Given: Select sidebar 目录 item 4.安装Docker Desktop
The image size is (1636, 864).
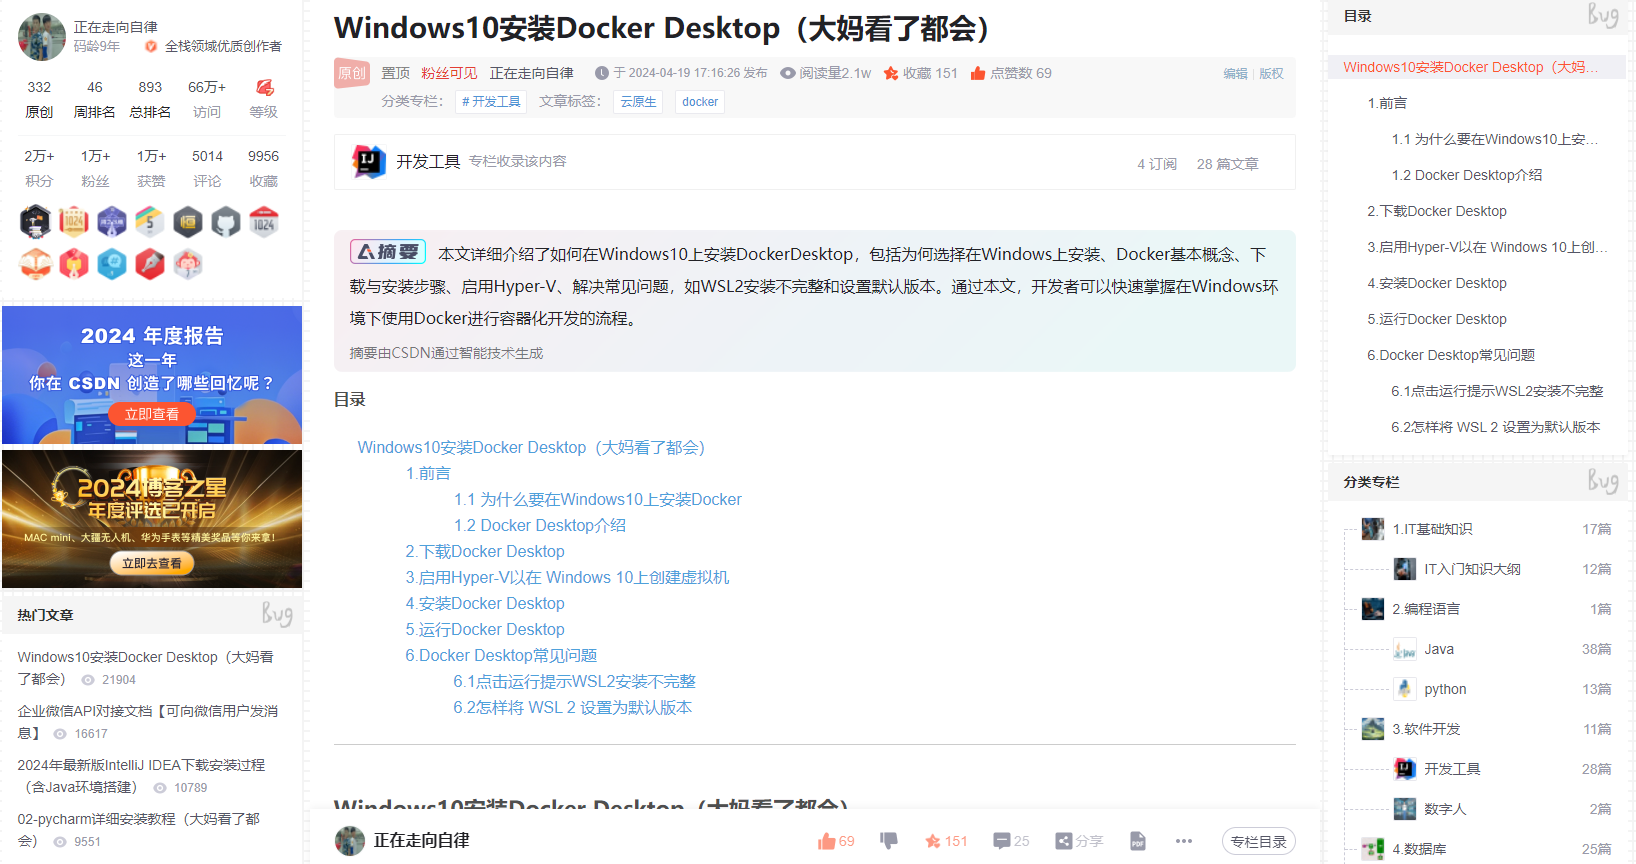Looking at the screenshot, I should [x=1437, y=283].
